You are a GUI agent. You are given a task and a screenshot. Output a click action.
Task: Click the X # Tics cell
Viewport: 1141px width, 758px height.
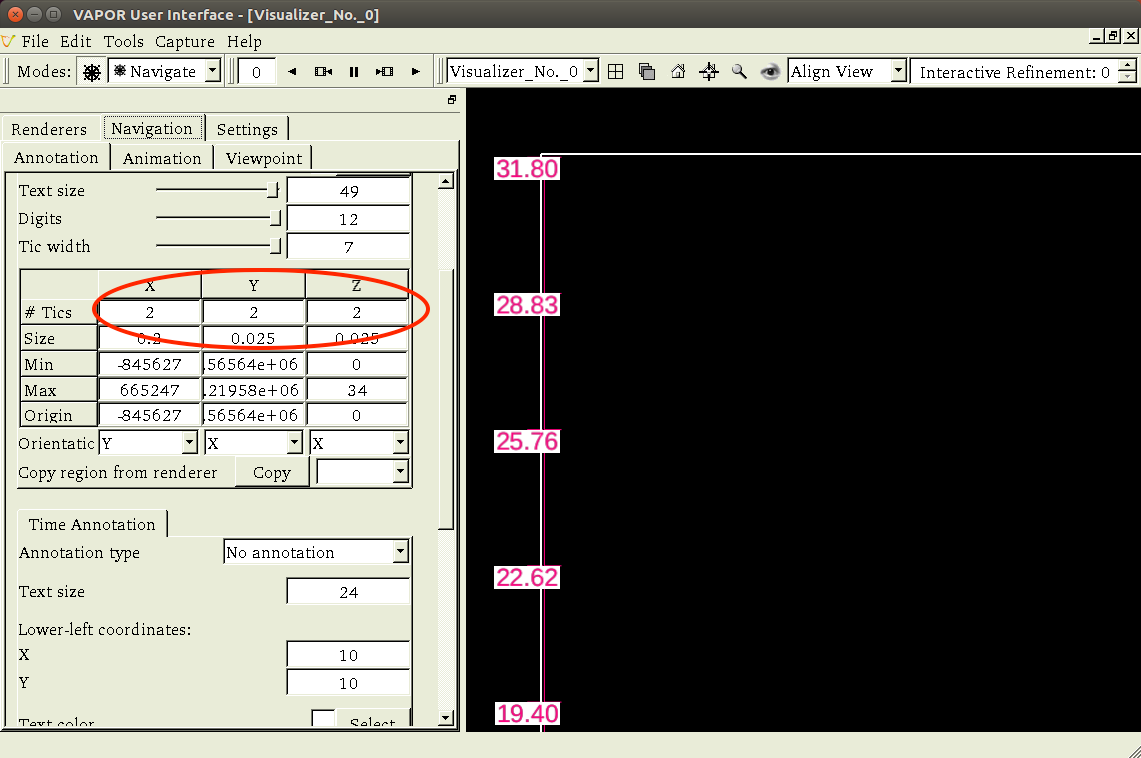[x=150, y=312]
